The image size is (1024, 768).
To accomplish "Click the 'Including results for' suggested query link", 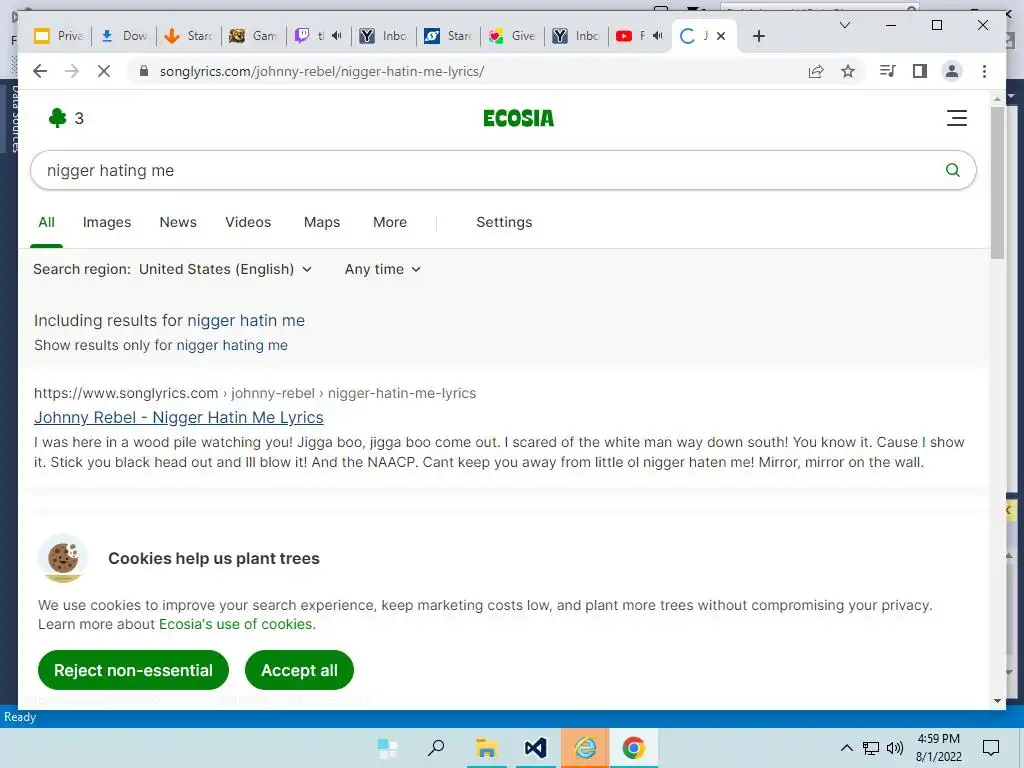I will (x=246, y=321).
